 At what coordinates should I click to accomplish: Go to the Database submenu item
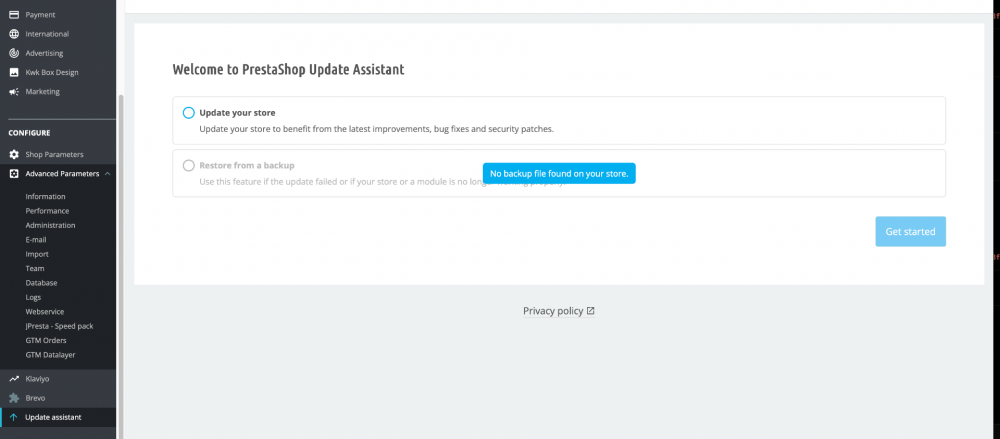point(41,283)
